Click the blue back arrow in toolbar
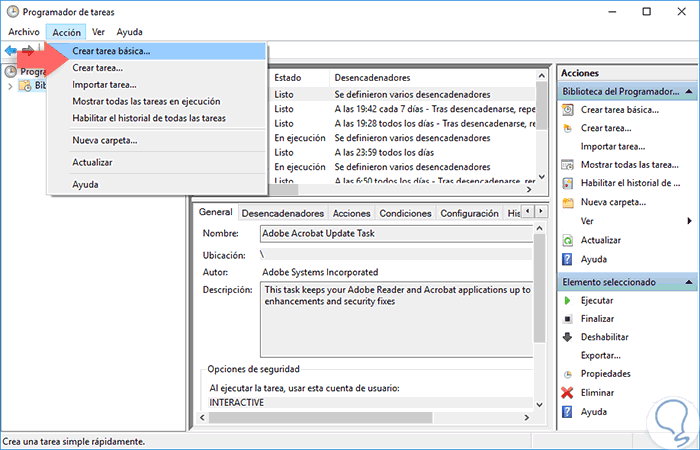 tap(11, 50)
